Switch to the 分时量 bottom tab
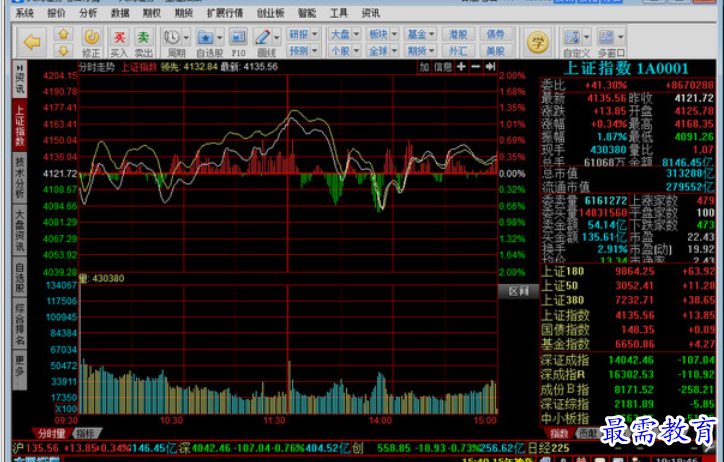The image size is (724, 462). click(51, 433)
